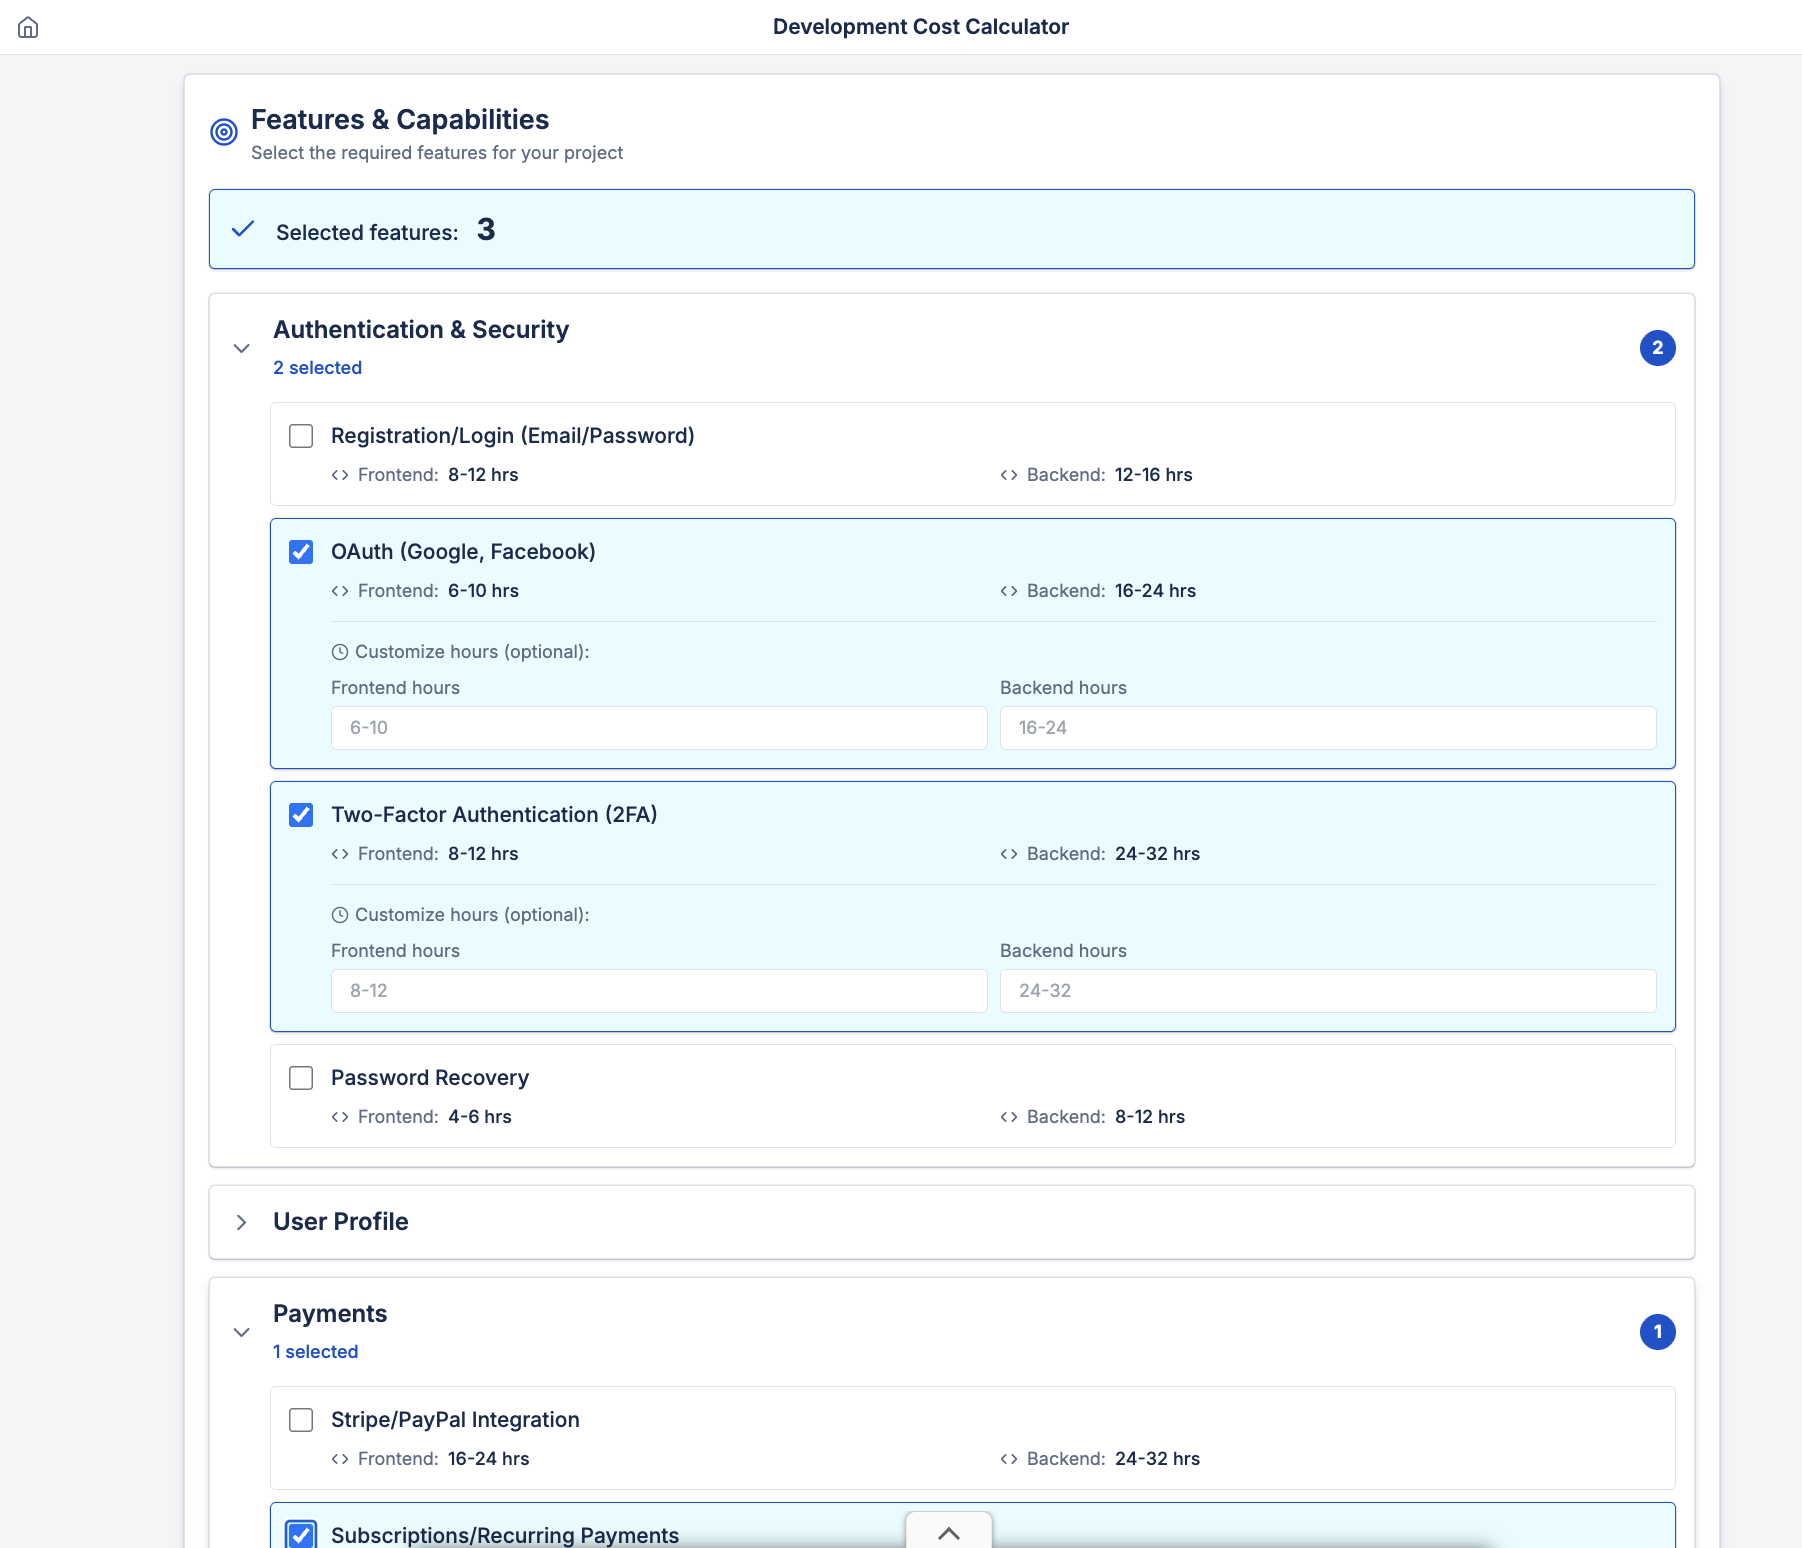Click the target icon beside Features & Capabilities
This screenshot has width=1802, height=1548.
pyautogui.click(x=223, y=131)
